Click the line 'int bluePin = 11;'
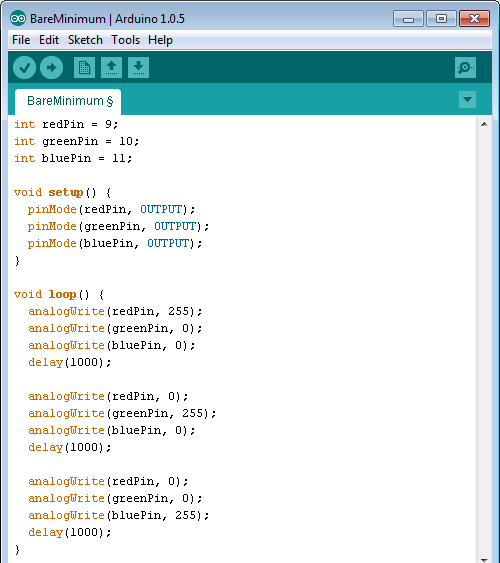Viewport: 500px width, 563px height. [73, 158]
